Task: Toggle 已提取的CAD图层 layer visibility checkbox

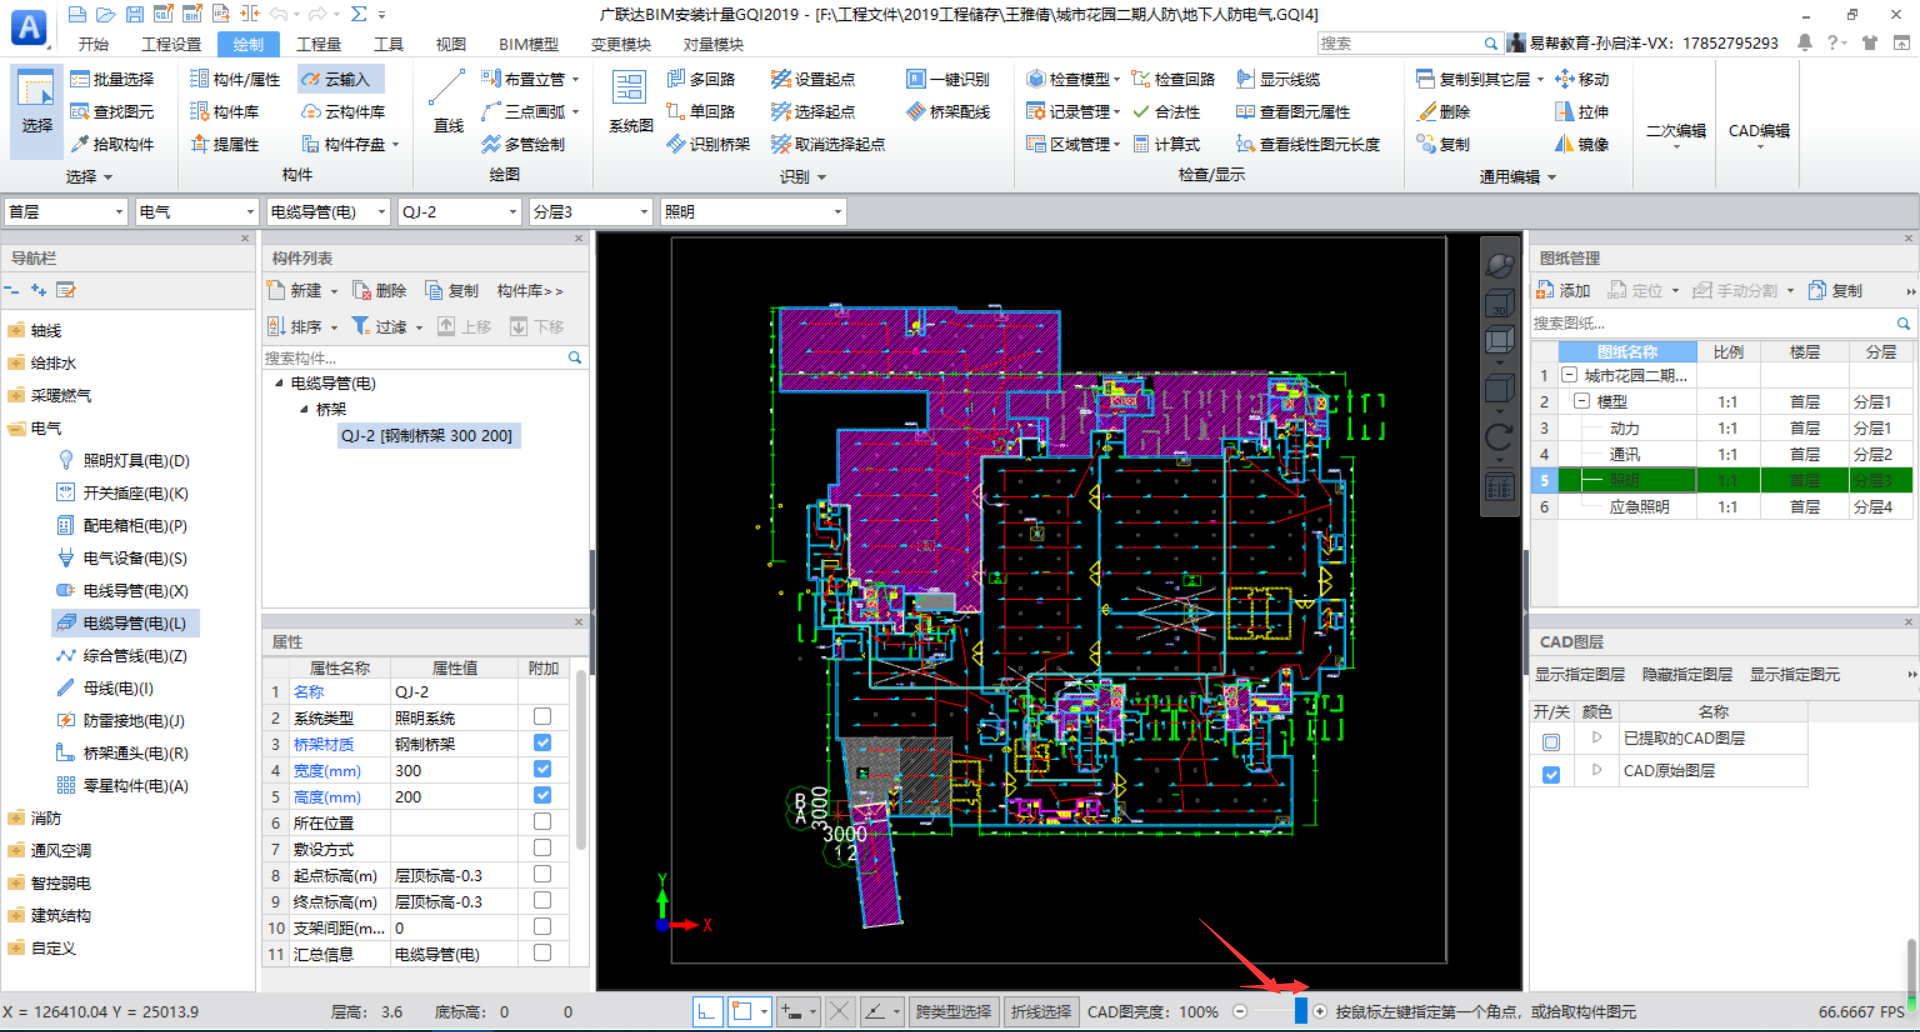Action: [1551, 742]
